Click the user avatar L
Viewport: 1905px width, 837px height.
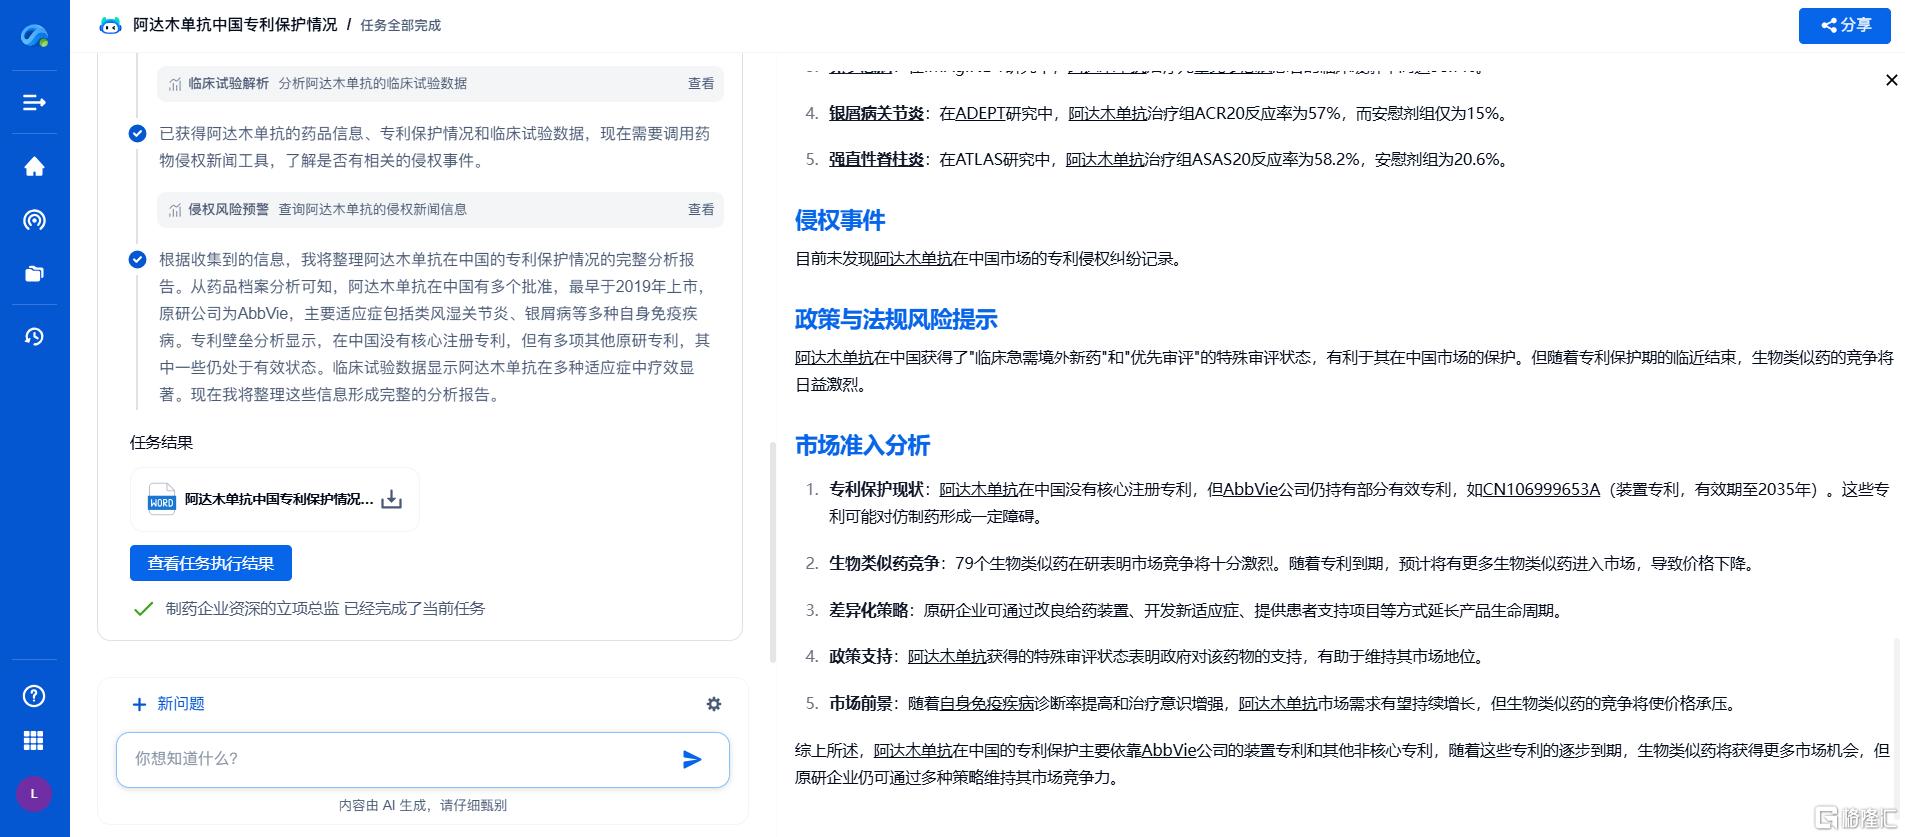coord(34,794)
